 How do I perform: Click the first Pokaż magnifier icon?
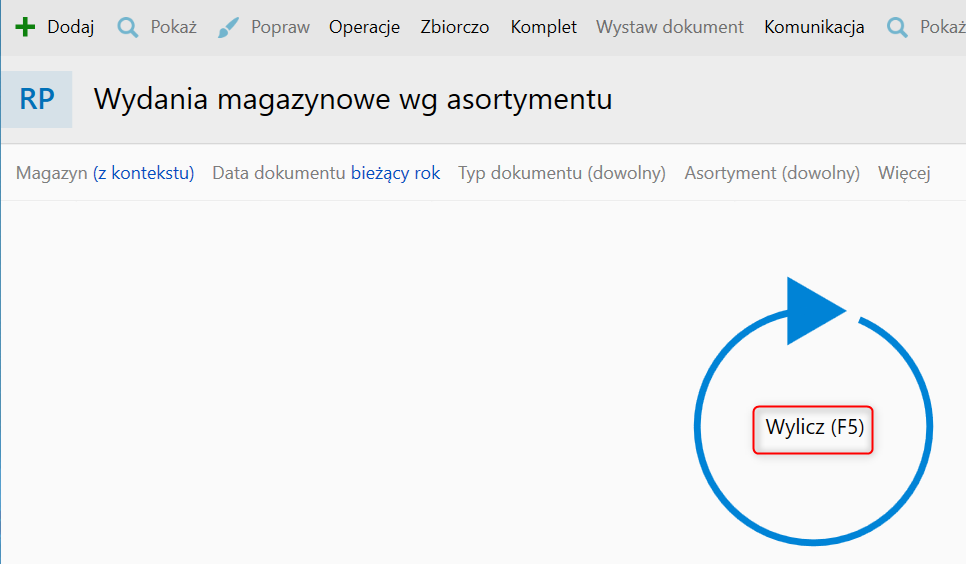tap(128, 27)
